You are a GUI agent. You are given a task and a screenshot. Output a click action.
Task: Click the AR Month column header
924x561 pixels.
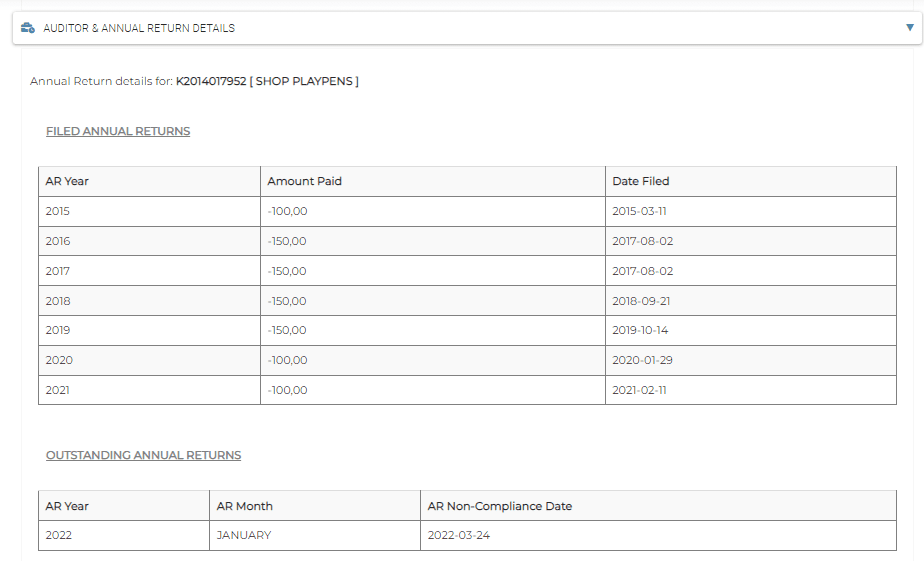click(244, 506)
